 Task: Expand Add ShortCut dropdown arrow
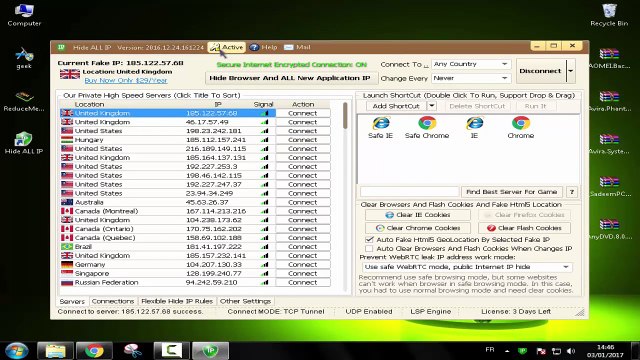point(431,106)
